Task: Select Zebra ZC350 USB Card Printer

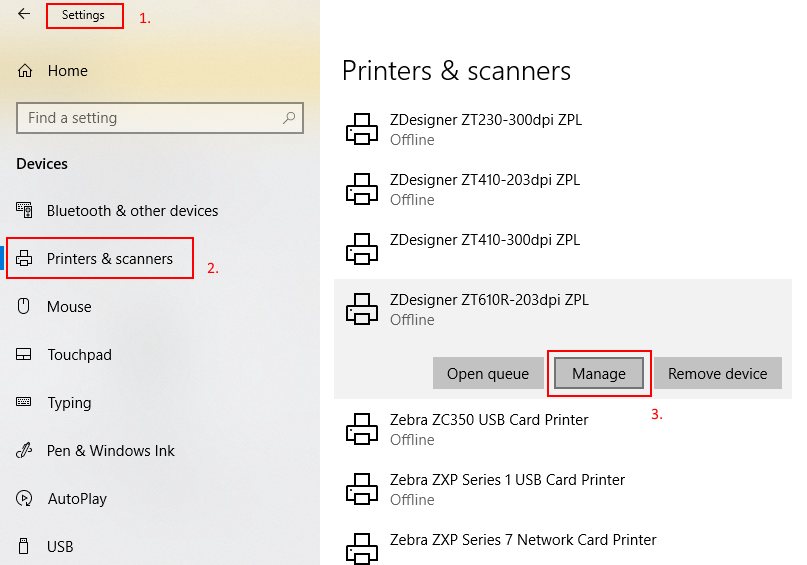Action: tap(488, 429)
